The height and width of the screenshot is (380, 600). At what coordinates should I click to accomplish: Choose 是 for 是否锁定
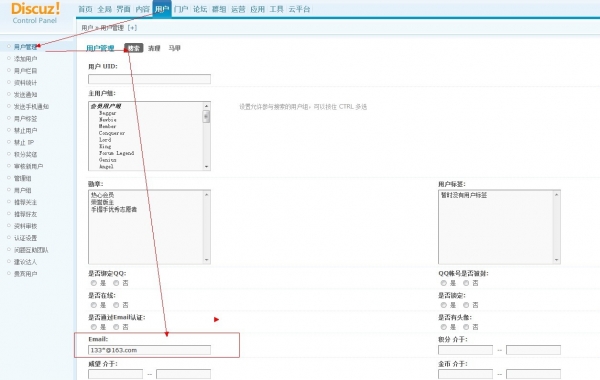click(x=443, y=305)
